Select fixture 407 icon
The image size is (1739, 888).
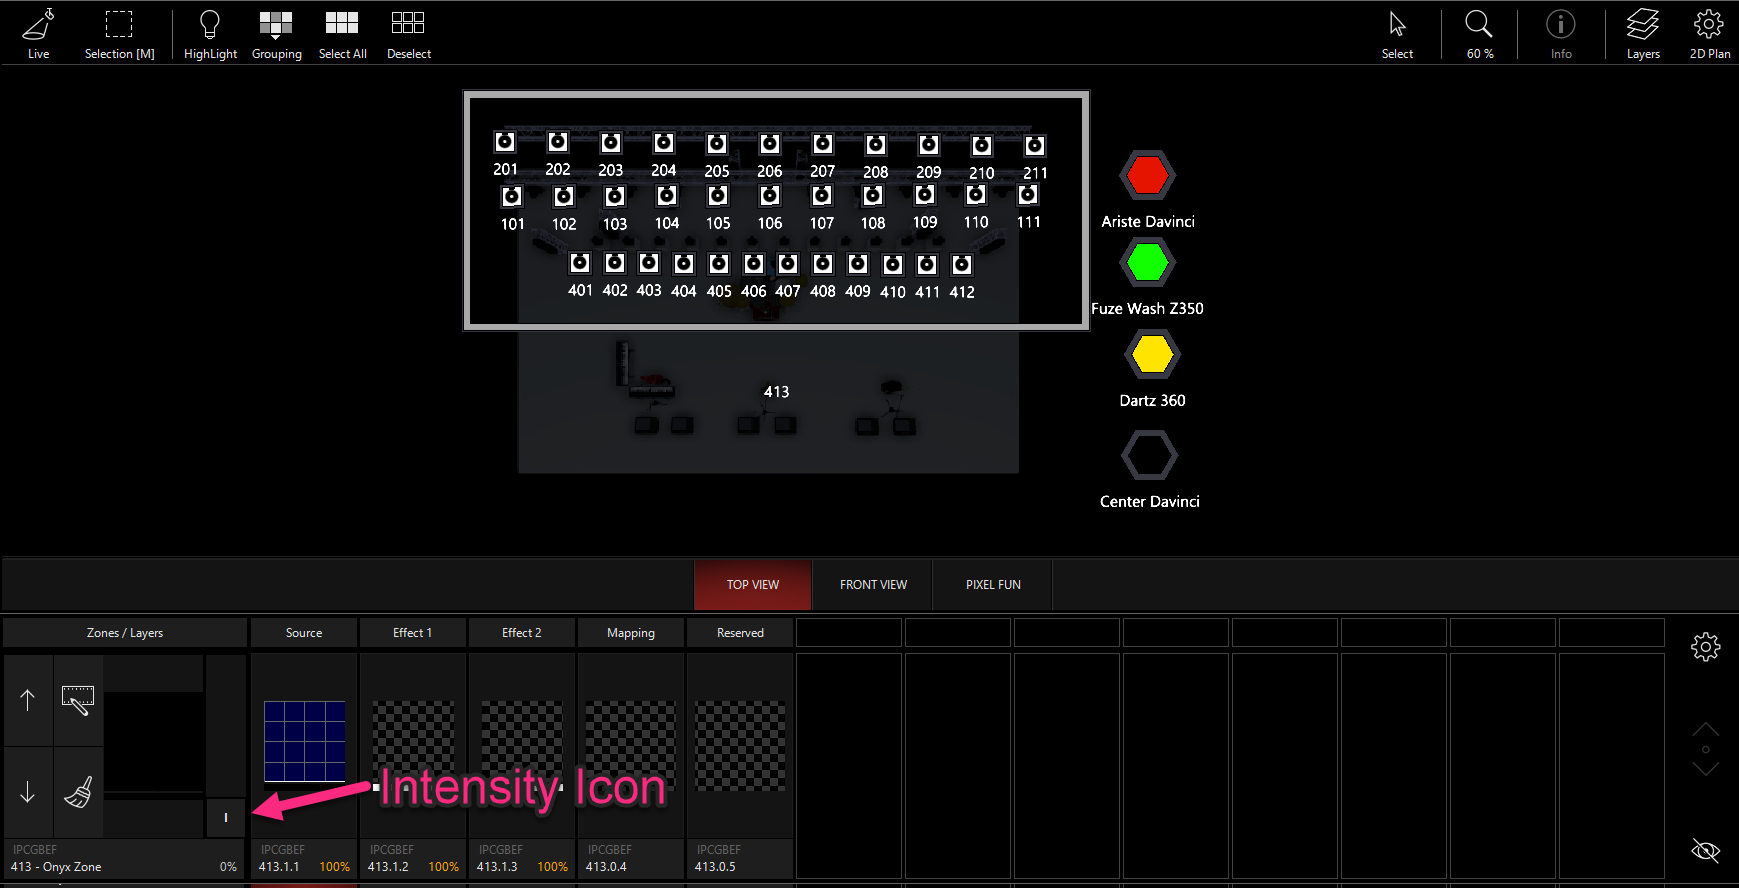(788, 263)
